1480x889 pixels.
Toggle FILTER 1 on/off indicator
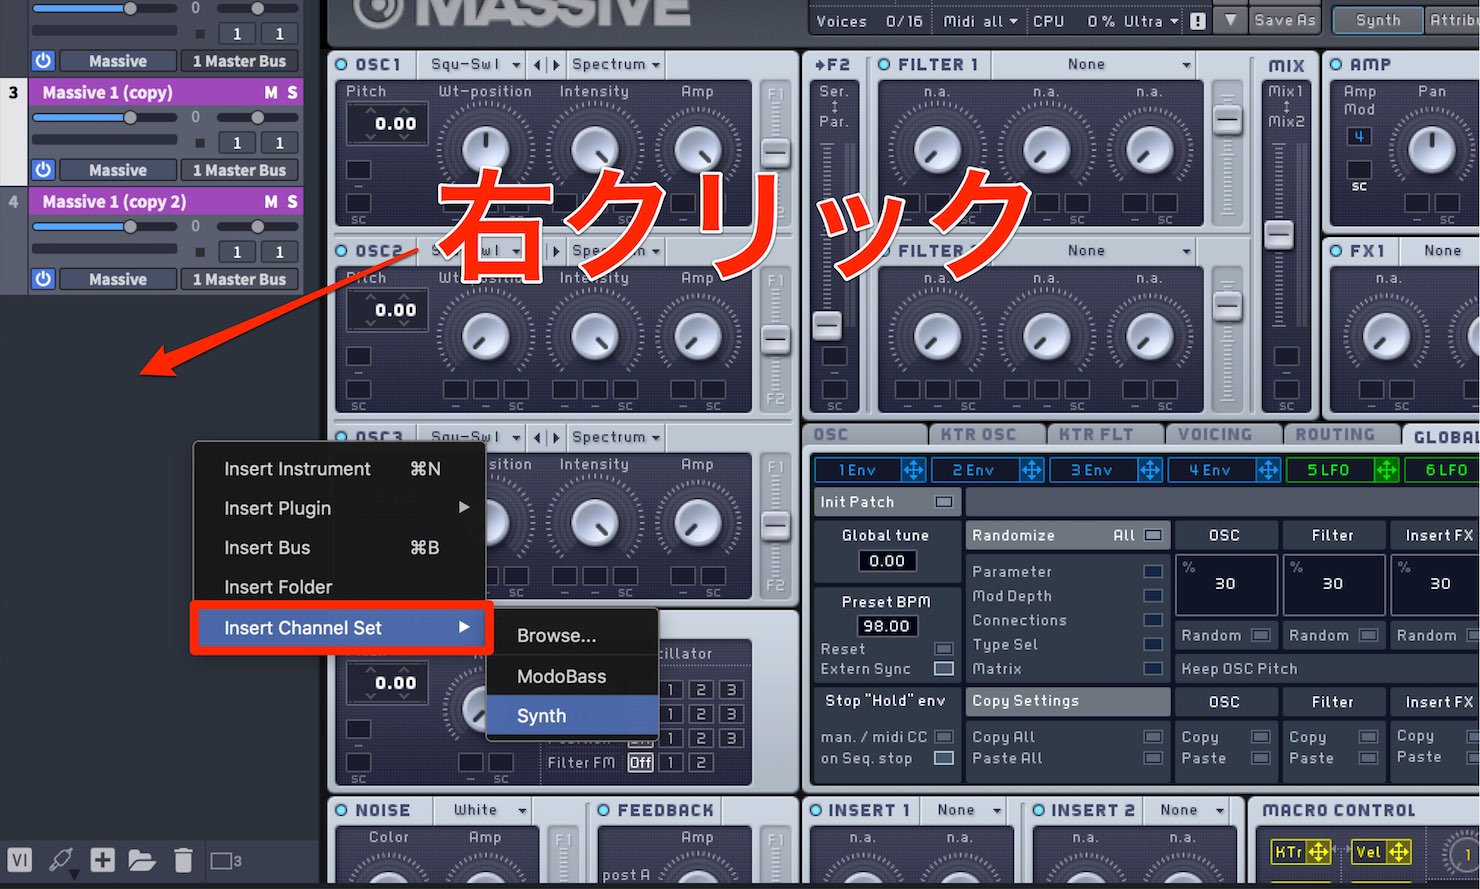pos(884,65)
